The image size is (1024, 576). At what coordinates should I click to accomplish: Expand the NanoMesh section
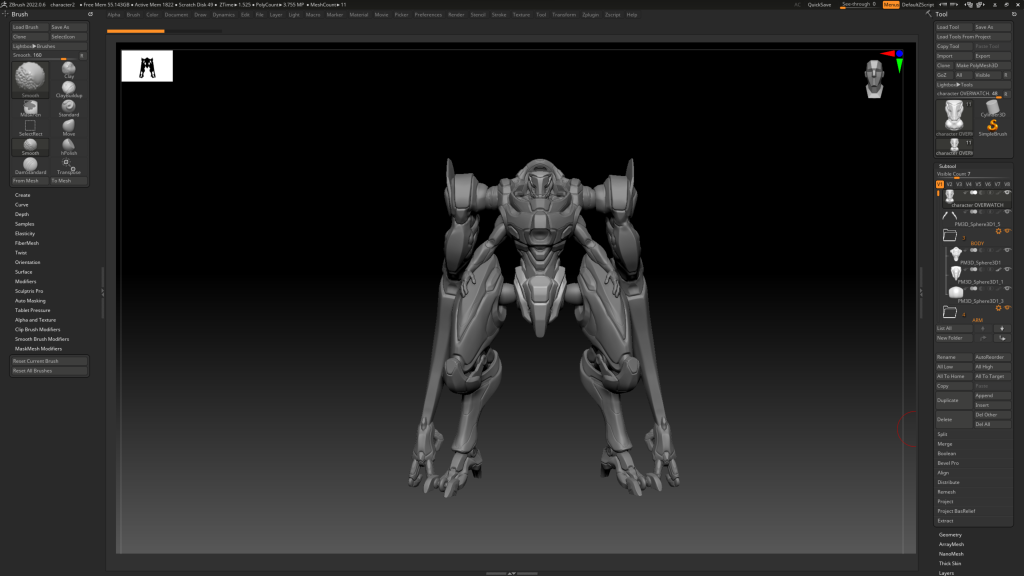pos(951,554)
